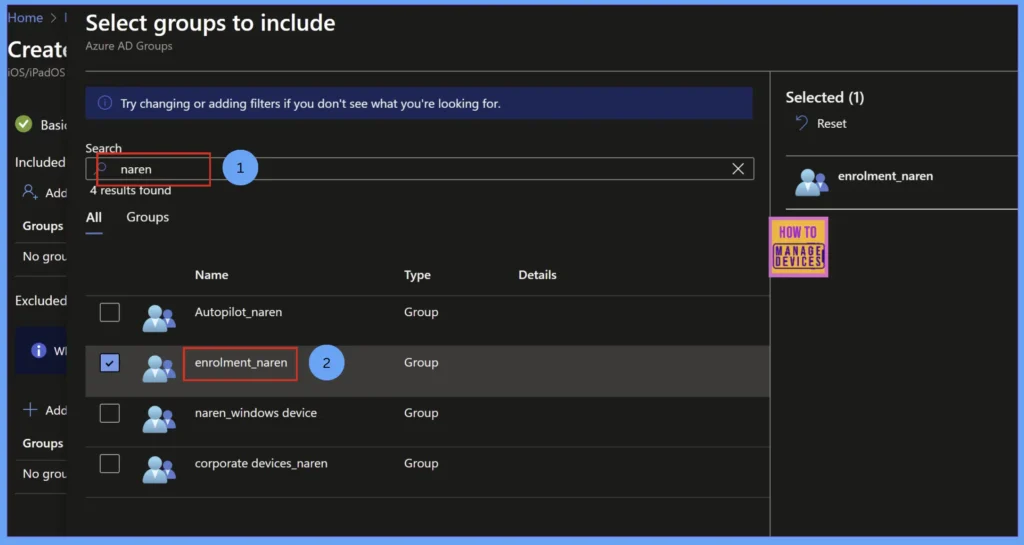1024x545 pixels.
Task: Untick the enrolment_naren checkbox
Action: 110,362
